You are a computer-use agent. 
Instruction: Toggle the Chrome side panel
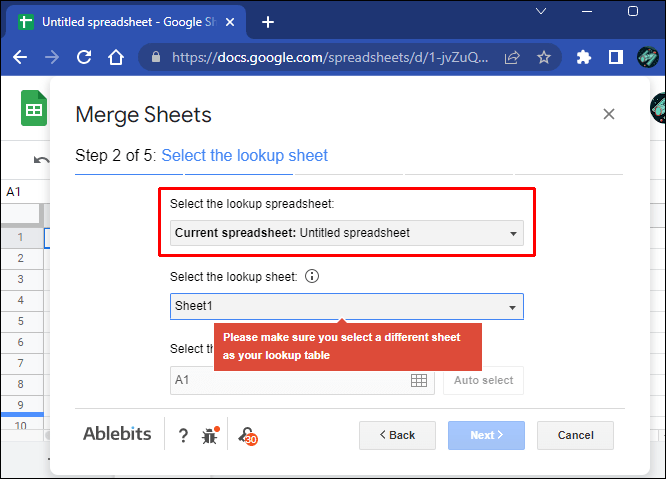click(616, 58)
